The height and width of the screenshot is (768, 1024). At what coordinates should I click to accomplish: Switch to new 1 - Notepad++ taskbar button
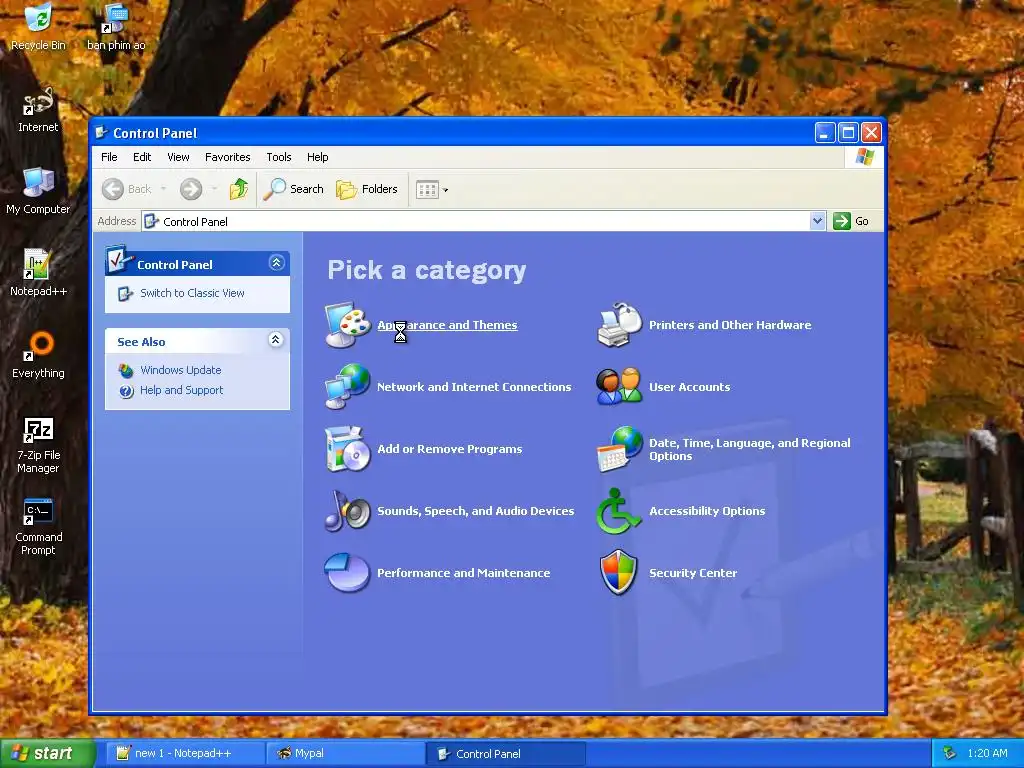[x=183, y=753]
